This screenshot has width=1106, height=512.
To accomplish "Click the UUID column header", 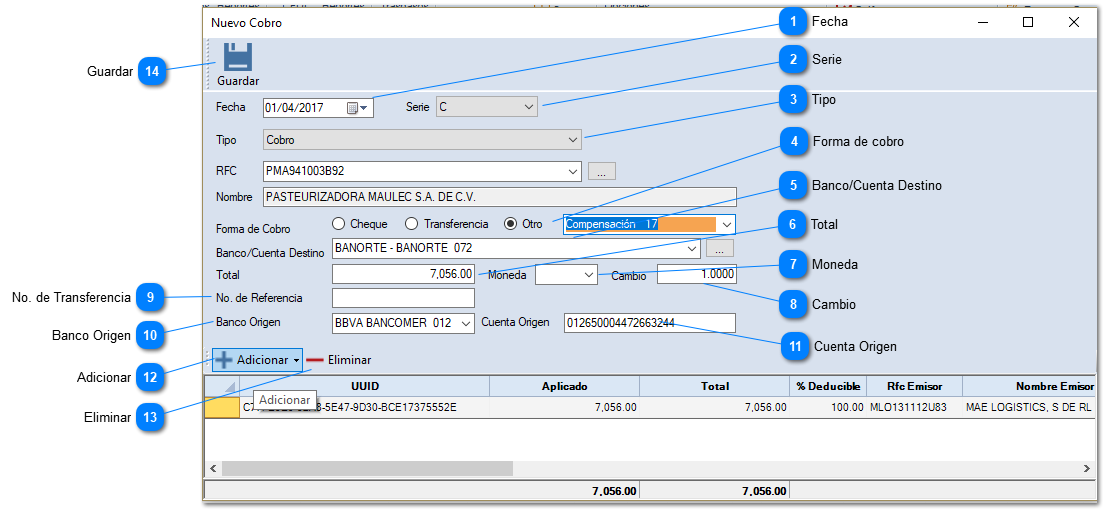I will [x=365, y=386].
